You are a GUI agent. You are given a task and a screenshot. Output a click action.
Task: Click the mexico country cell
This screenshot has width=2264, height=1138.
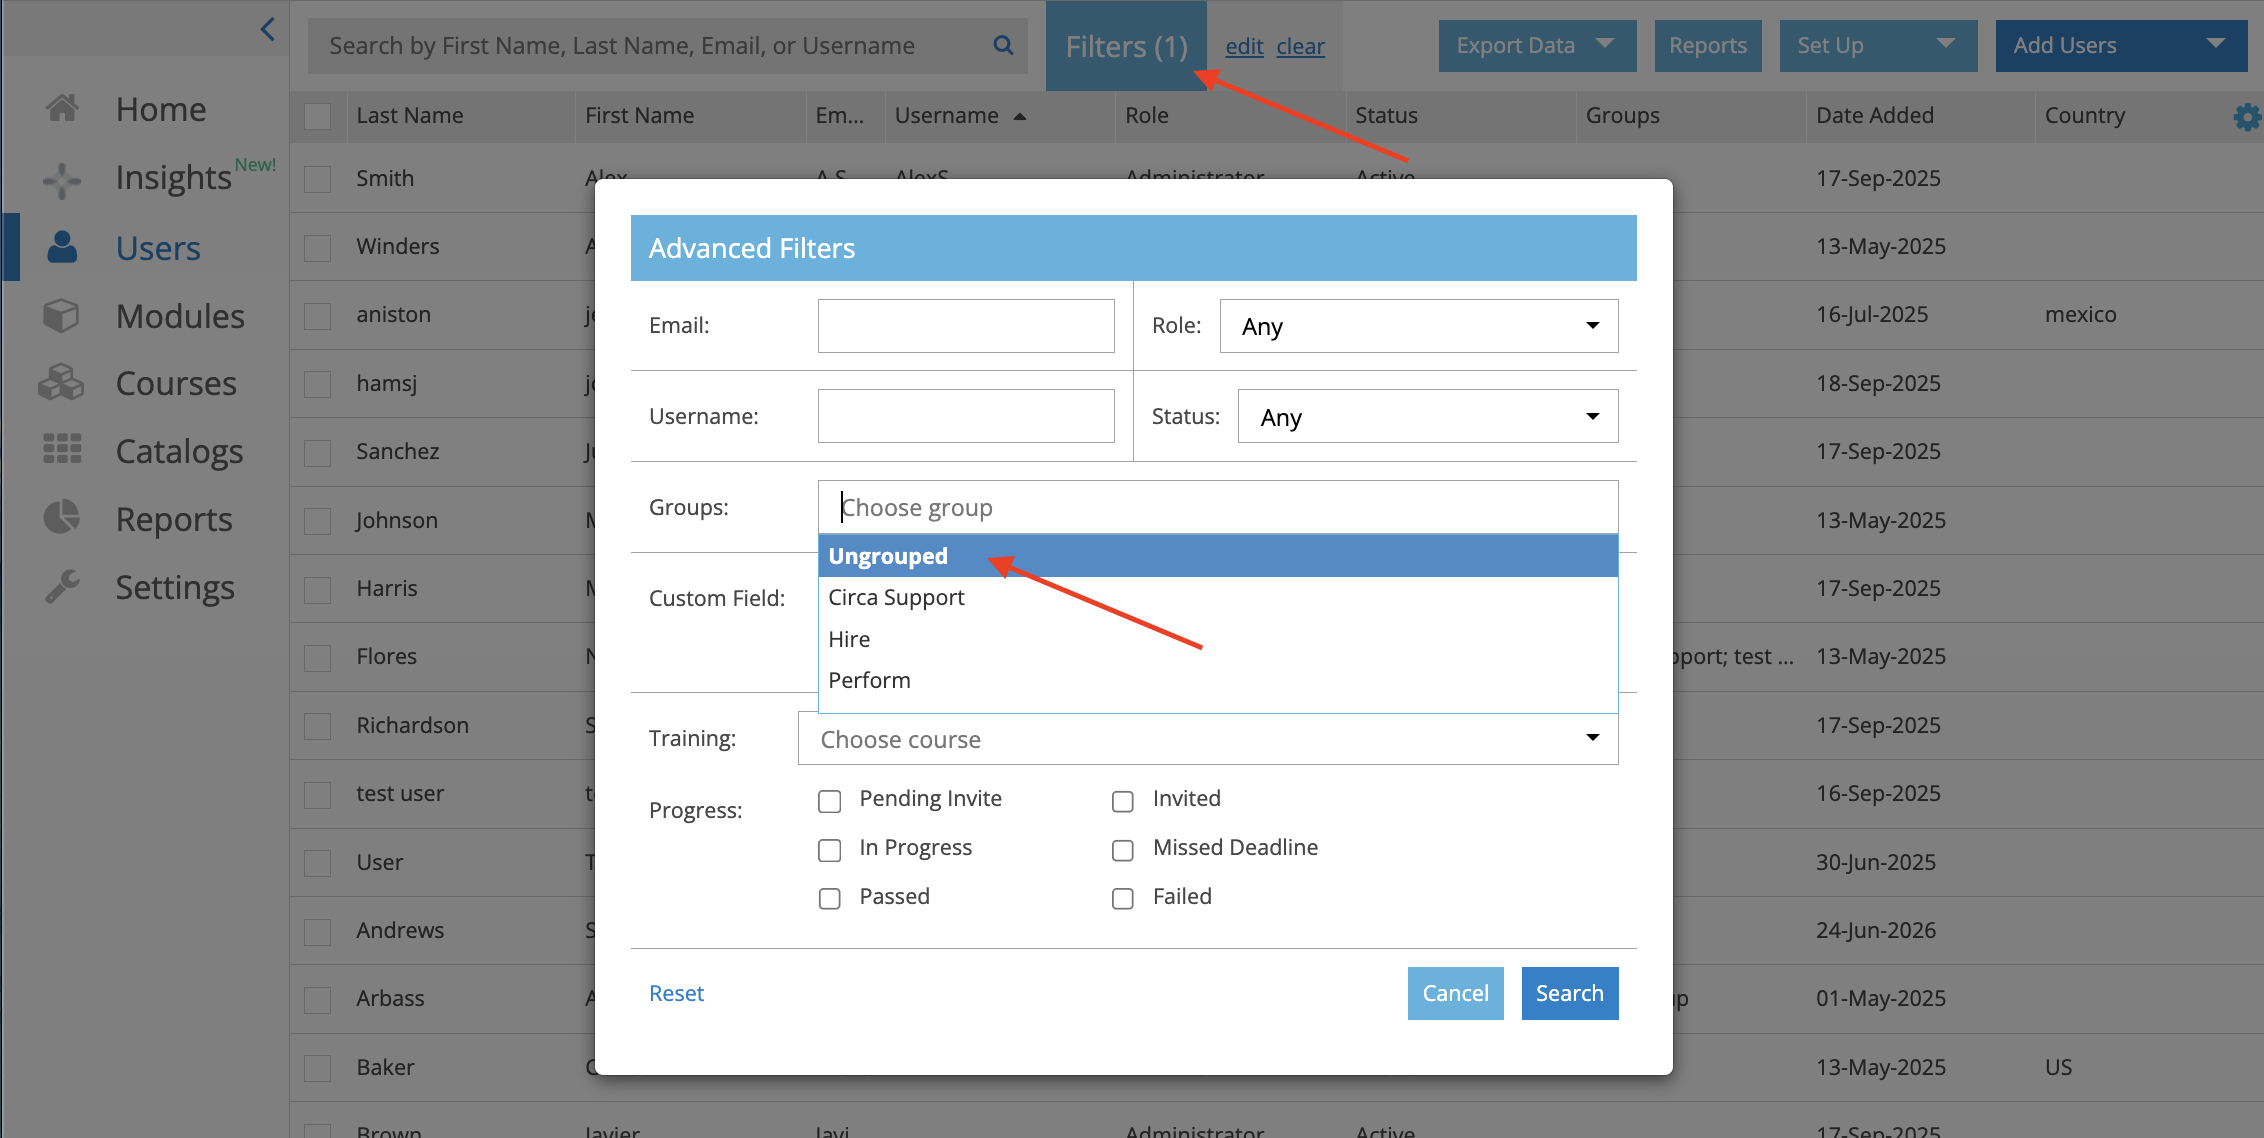[x=2081, y=314]
